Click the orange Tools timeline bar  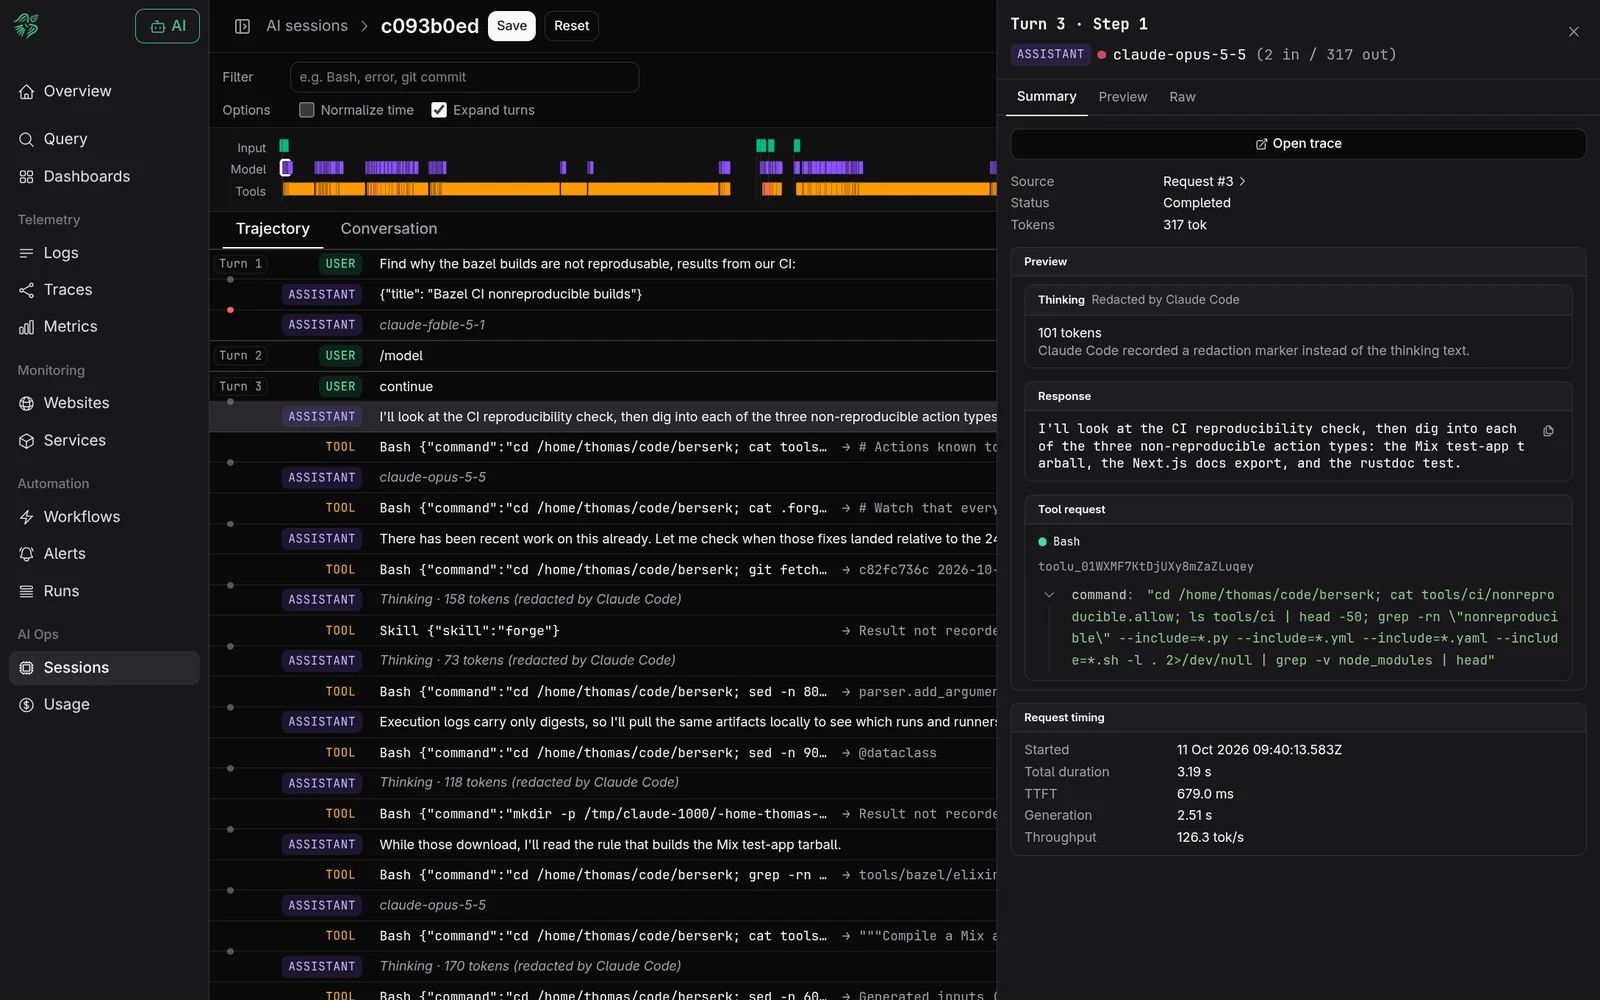click(640, 190)
